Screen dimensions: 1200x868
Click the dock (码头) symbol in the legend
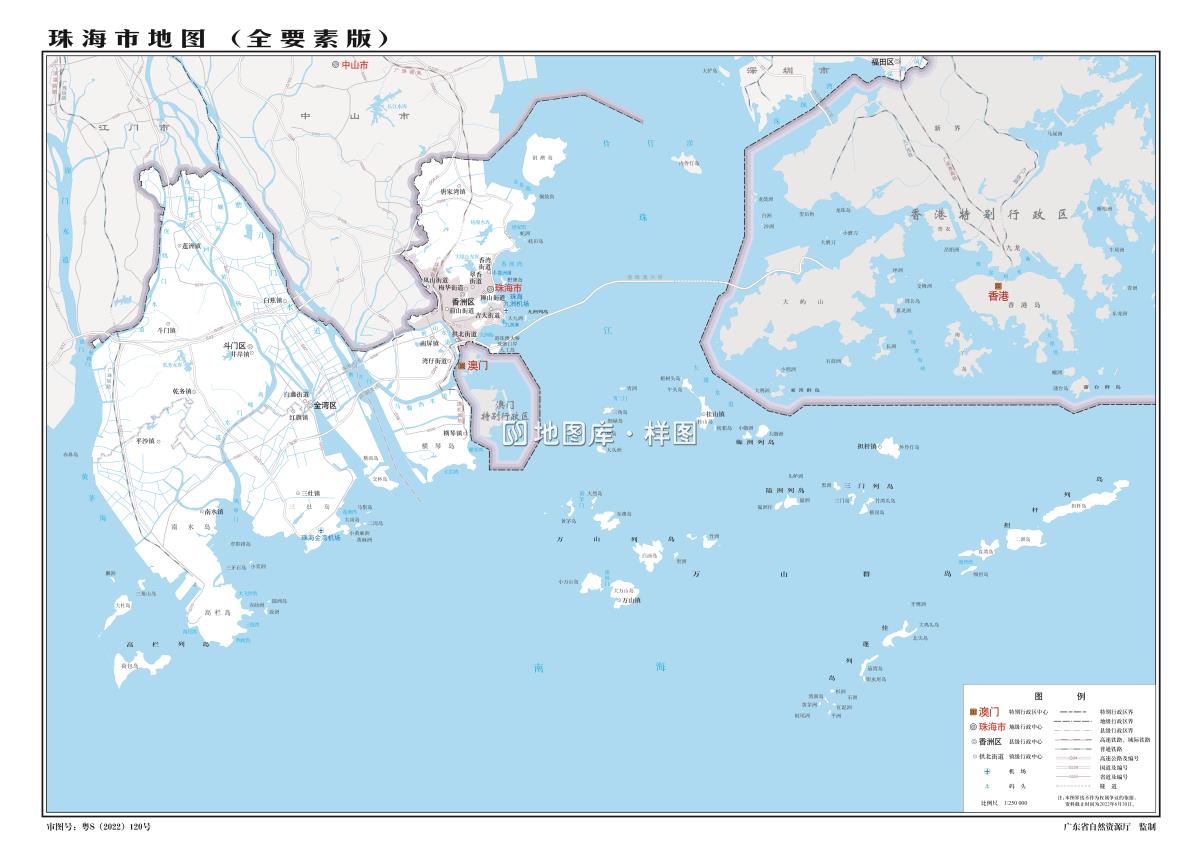tap(986, 786)
